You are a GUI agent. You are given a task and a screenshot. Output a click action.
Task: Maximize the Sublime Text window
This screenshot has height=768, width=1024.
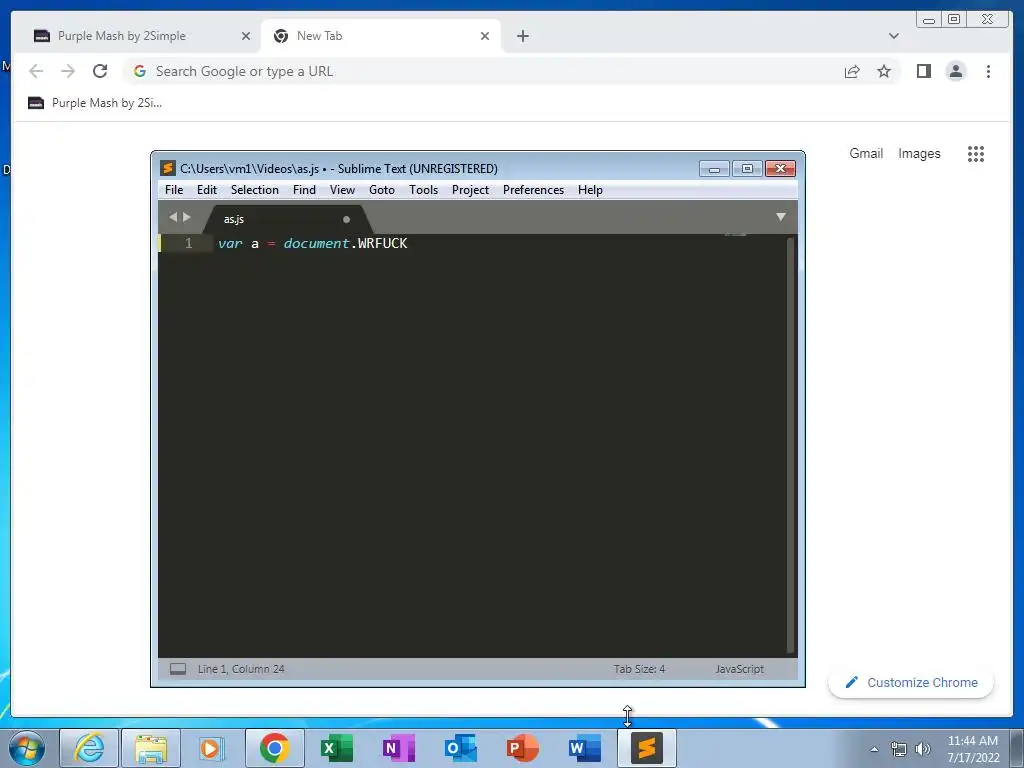[747, 169]
